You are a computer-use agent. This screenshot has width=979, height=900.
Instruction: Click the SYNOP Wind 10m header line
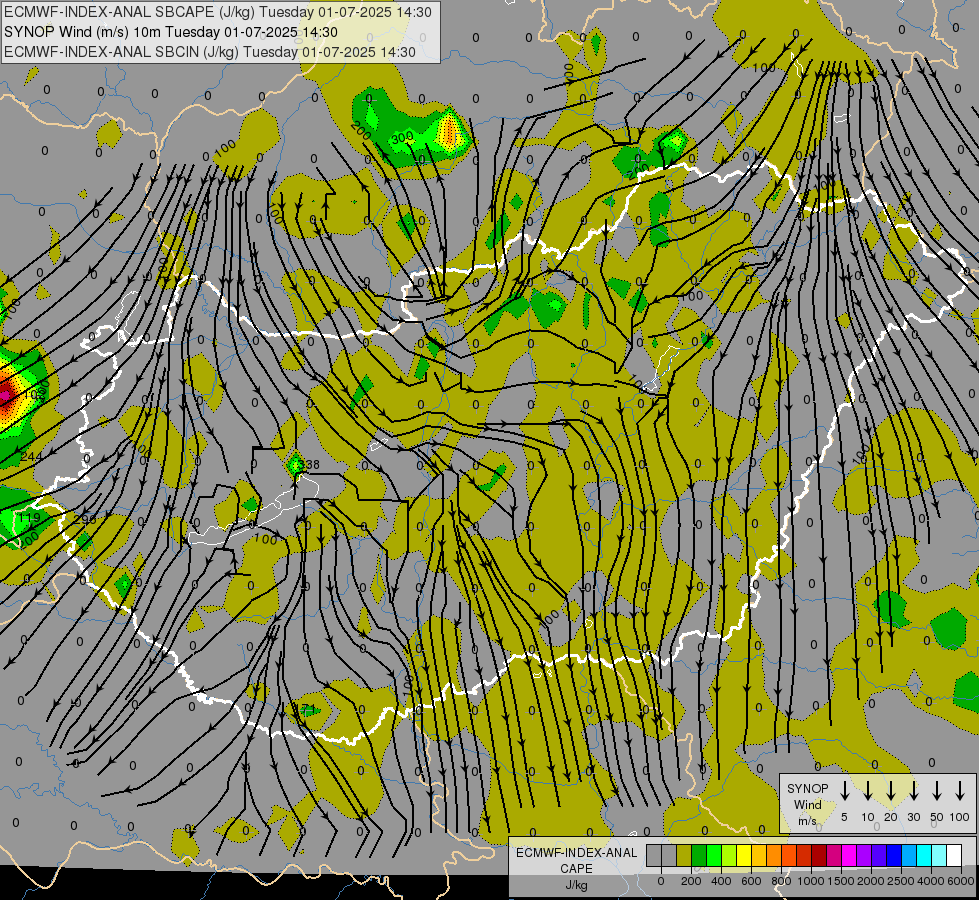170,32
